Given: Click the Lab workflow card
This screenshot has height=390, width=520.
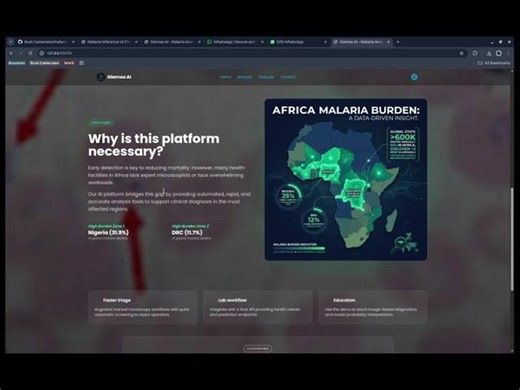Looking at the screenshot, I should click(258, 307).
